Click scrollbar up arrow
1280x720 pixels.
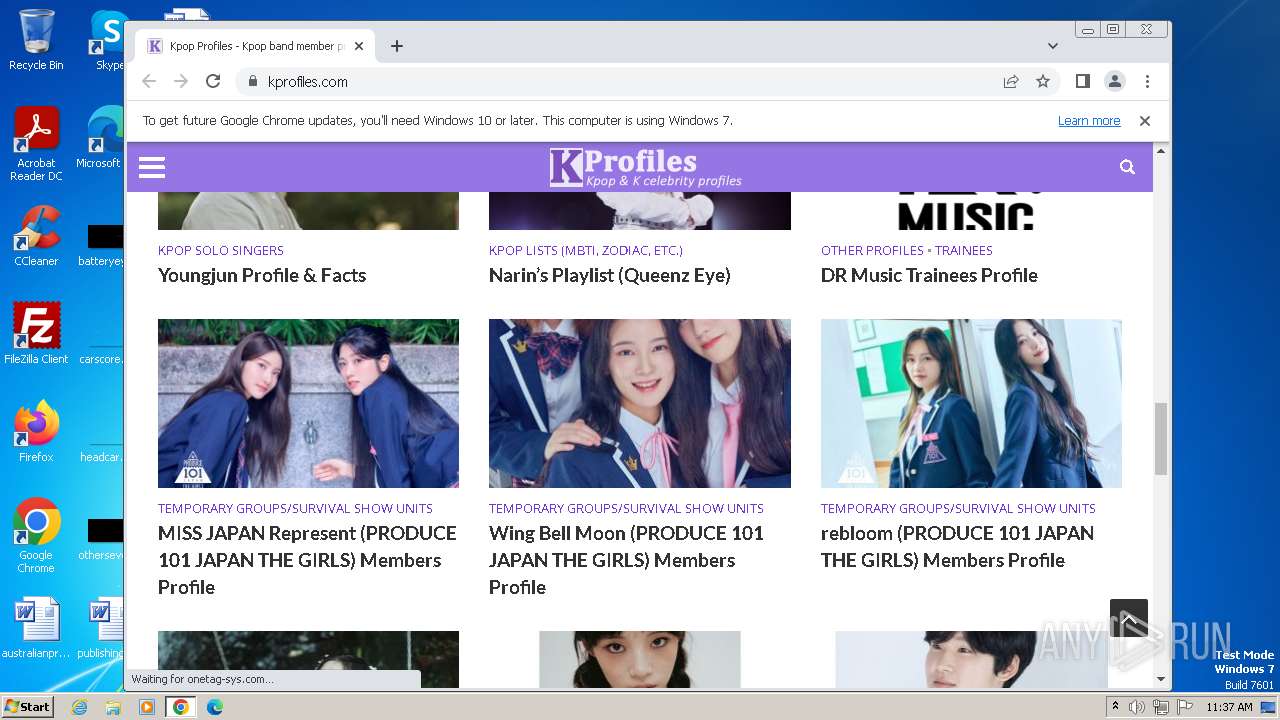click(1161, 151)
